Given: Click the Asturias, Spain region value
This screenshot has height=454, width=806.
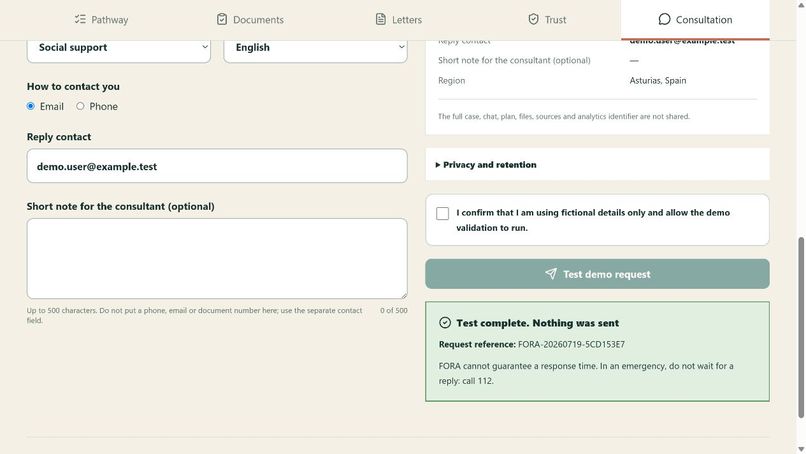Looking at the screenshot, I should pyautogui.click(x=657, y=80).
